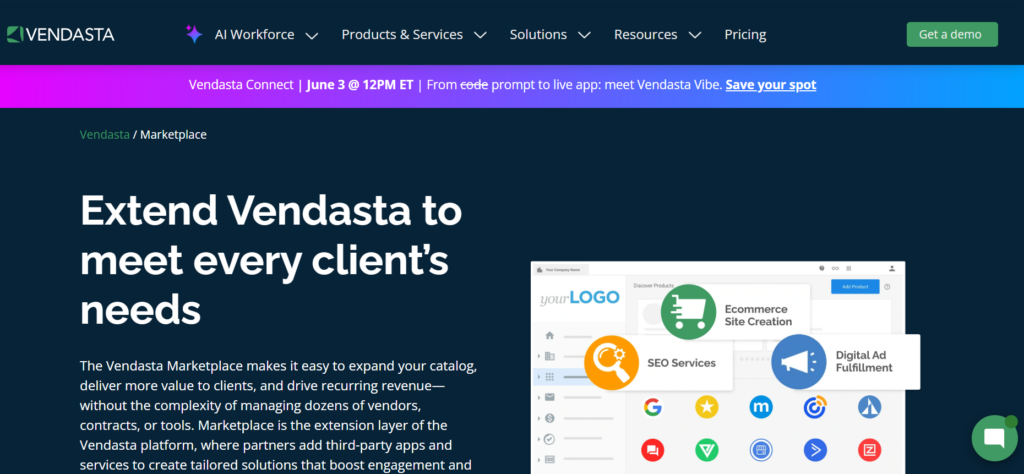Expand the Solutions chevron
1024x474 pixels.
coord(584,35)
